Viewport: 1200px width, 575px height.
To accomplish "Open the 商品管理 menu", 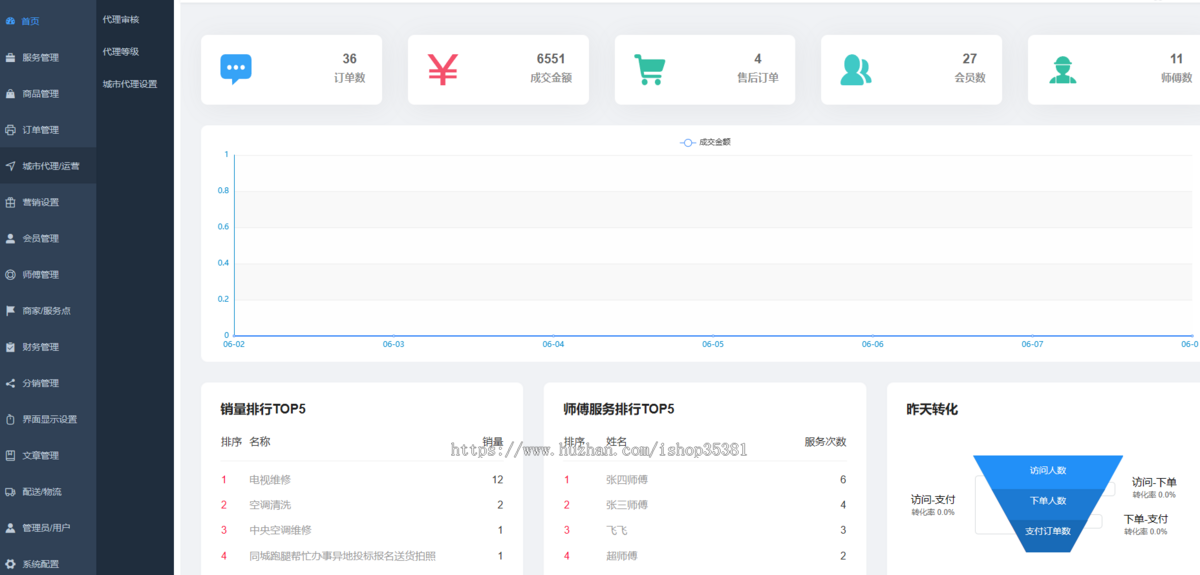I will pyautogui.click(x=48, y=93).
